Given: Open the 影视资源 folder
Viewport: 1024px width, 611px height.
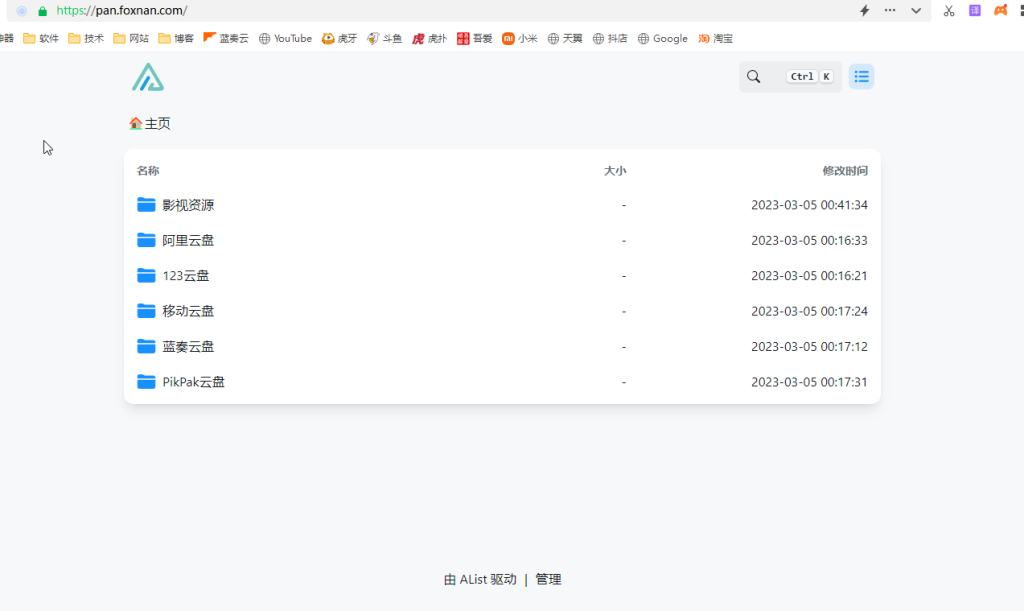Looking at the screenshot, I should (x=188, y=205).
